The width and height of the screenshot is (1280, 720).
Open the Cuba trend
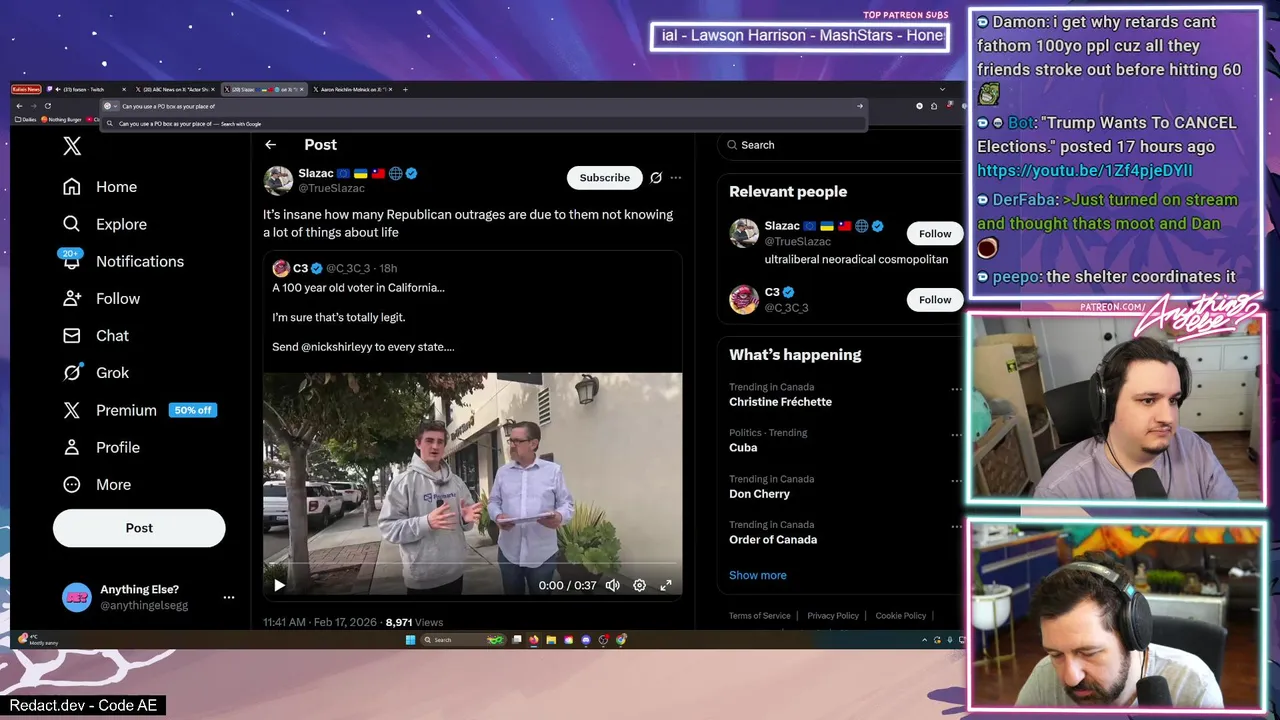[x=743, y=448]
